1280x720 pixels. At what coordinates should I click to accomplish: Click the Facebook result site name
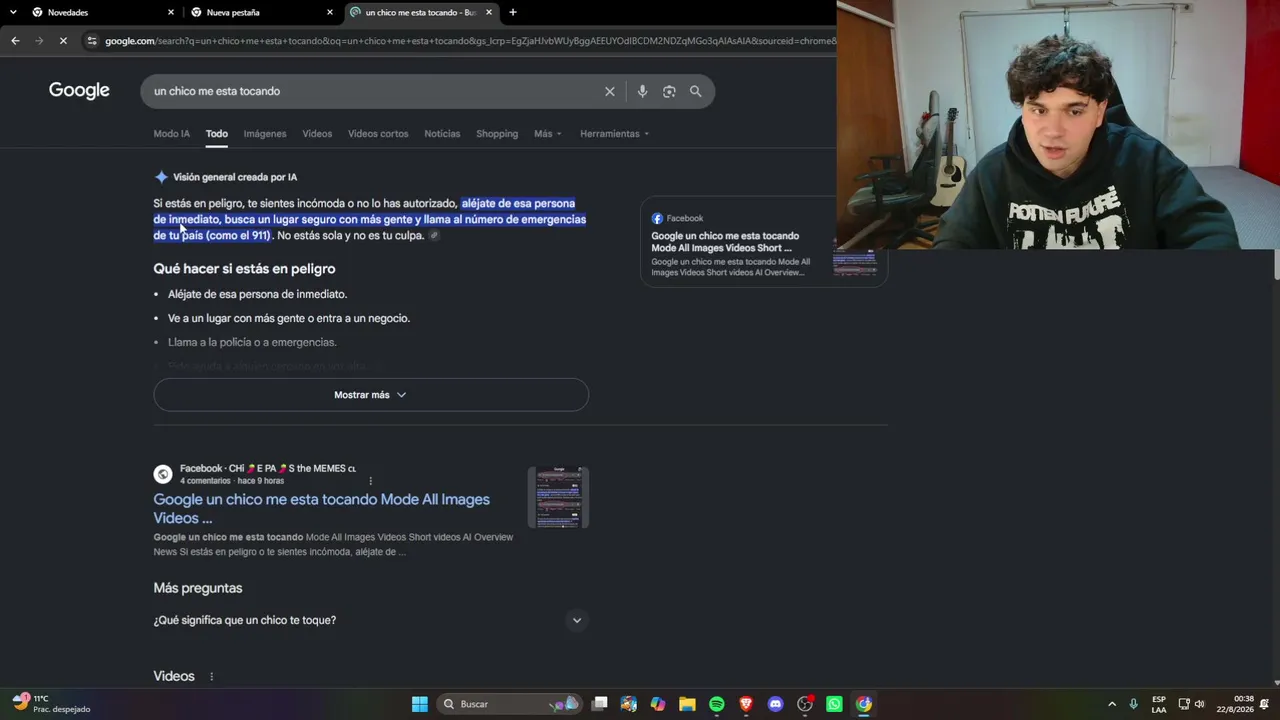(268, 468)
